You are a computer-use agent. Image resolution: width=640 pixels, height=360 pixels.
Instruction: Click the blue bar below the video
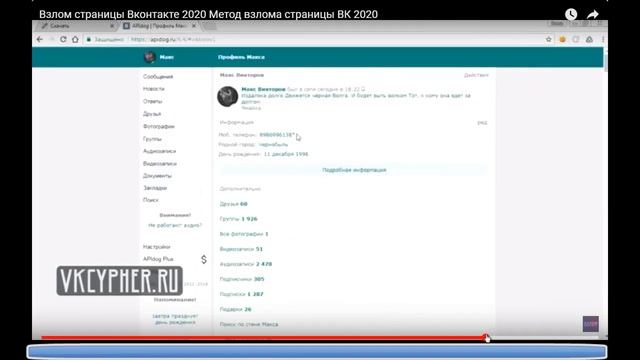tap(317, 352)
